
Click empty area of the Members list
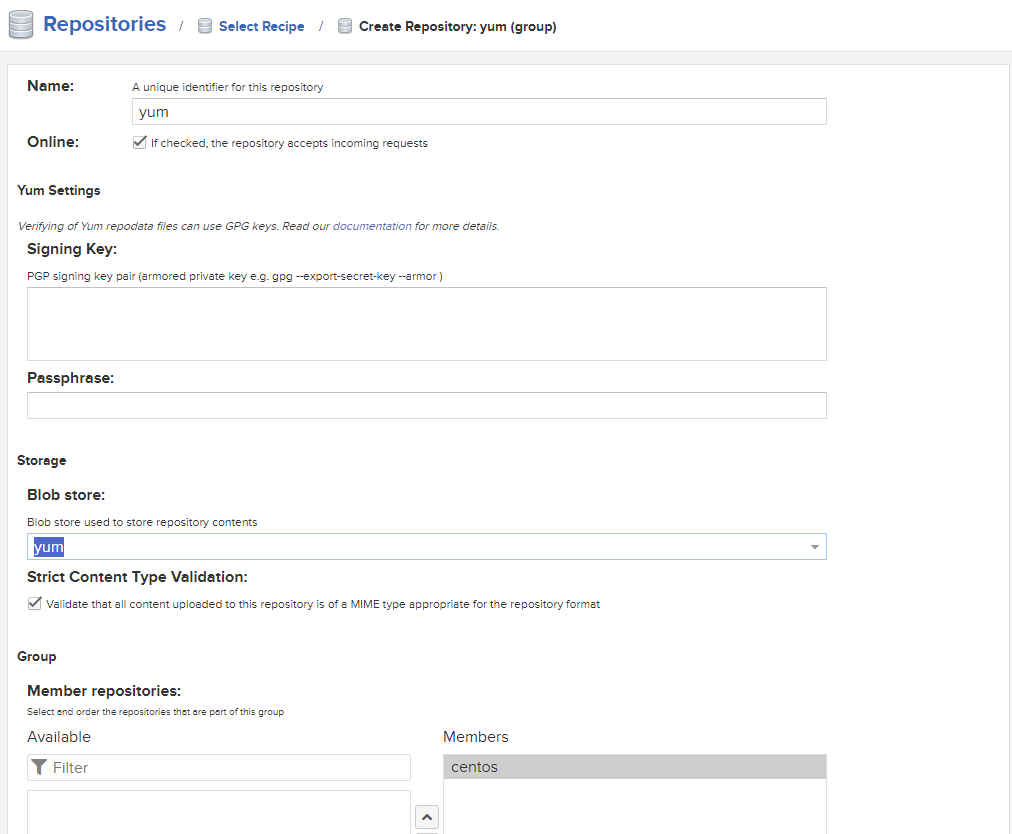(x=634, y=808)
